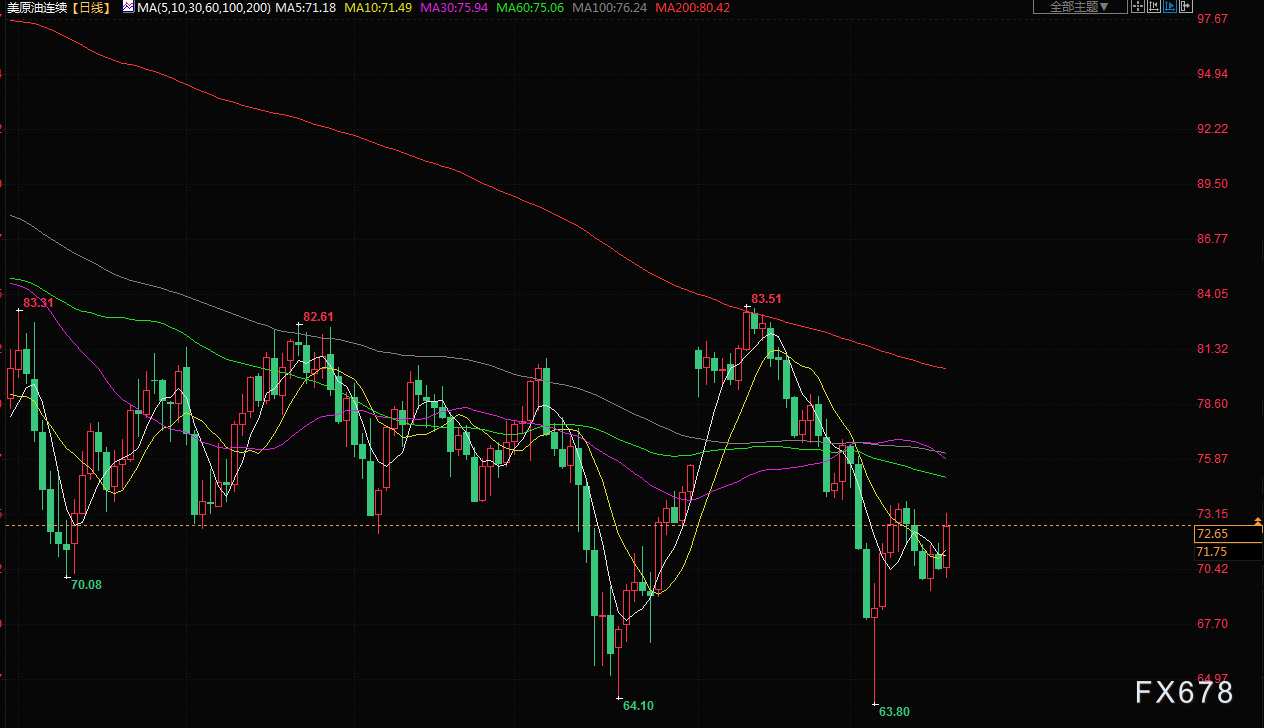This screenshot has height=728, width=1264.
Task: Click the 92.22 axis value
Action: pos(1212,129)
